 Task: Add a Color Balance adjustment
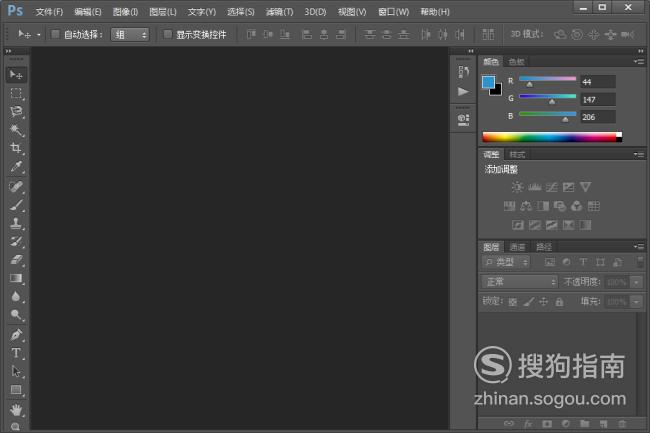tap(526, 206)
